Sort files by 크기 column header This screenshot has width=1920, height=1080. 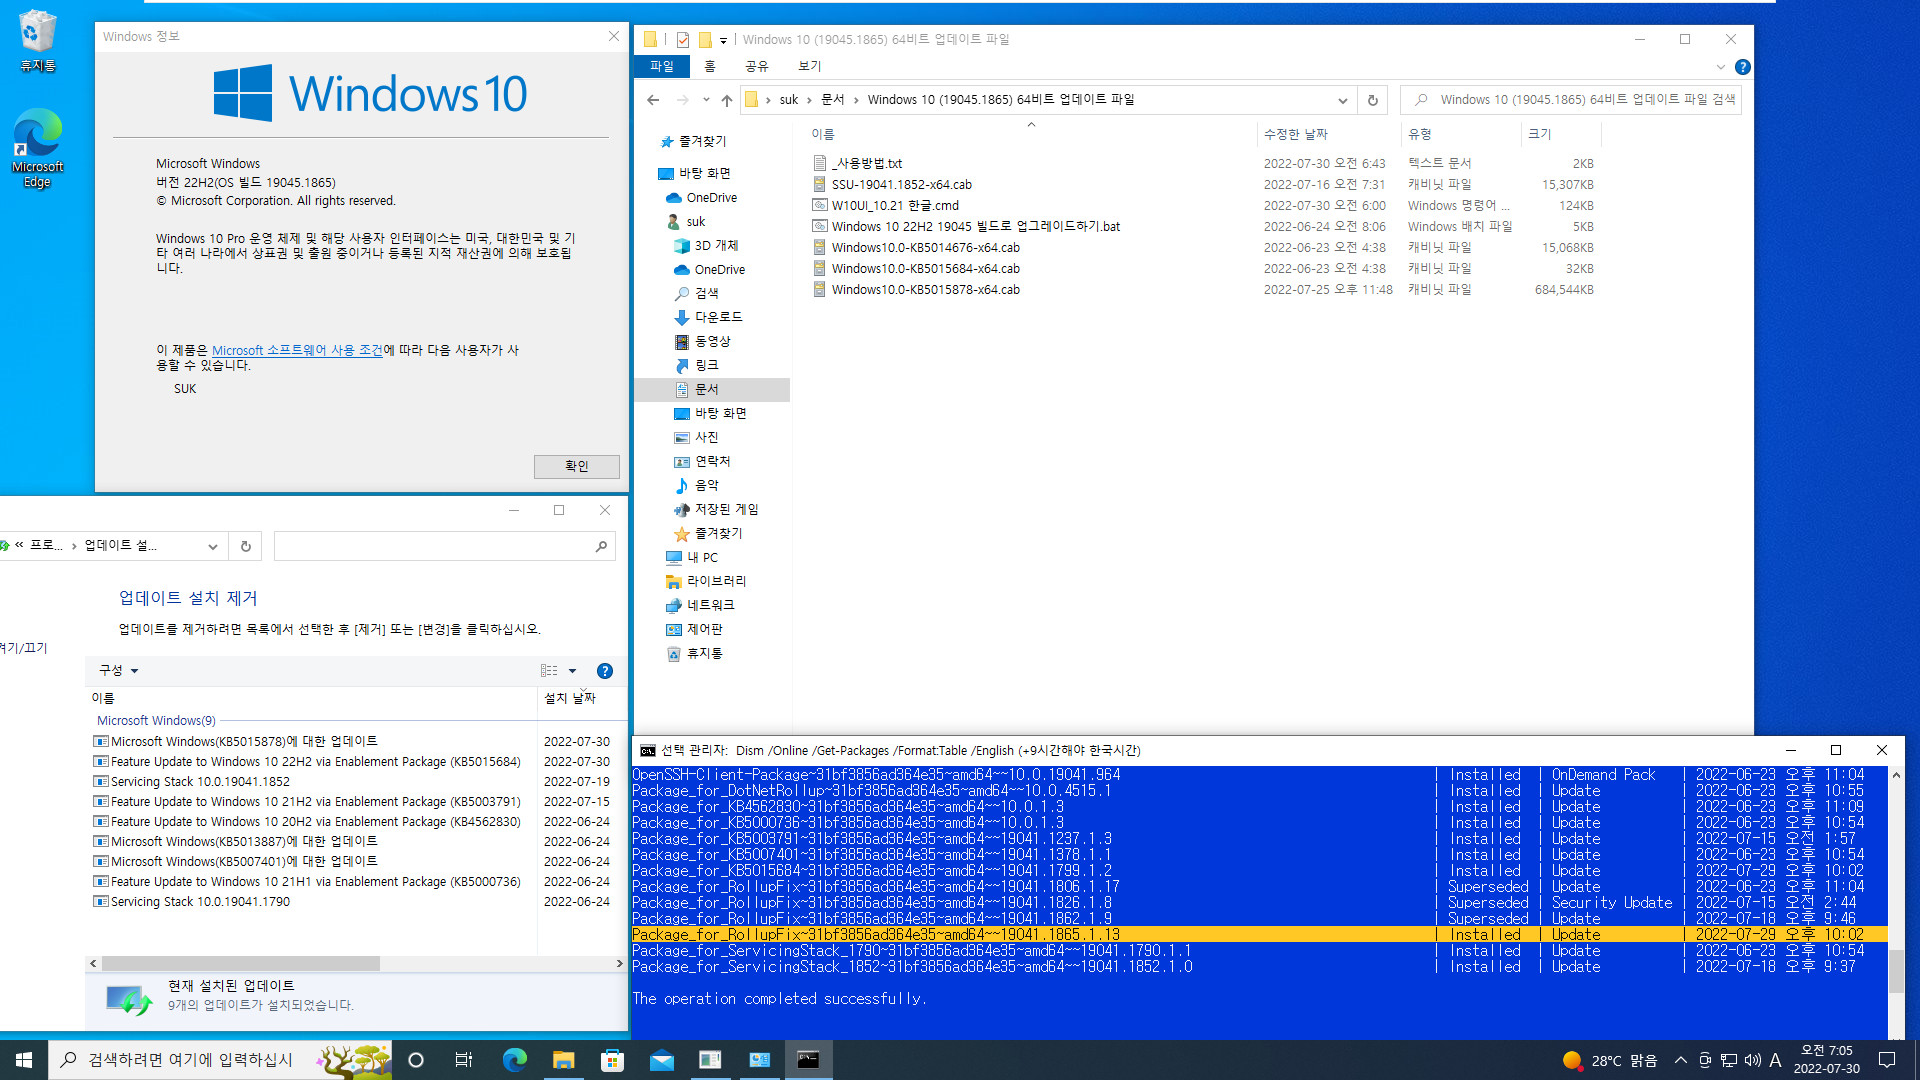click(x=1540, y=134)
